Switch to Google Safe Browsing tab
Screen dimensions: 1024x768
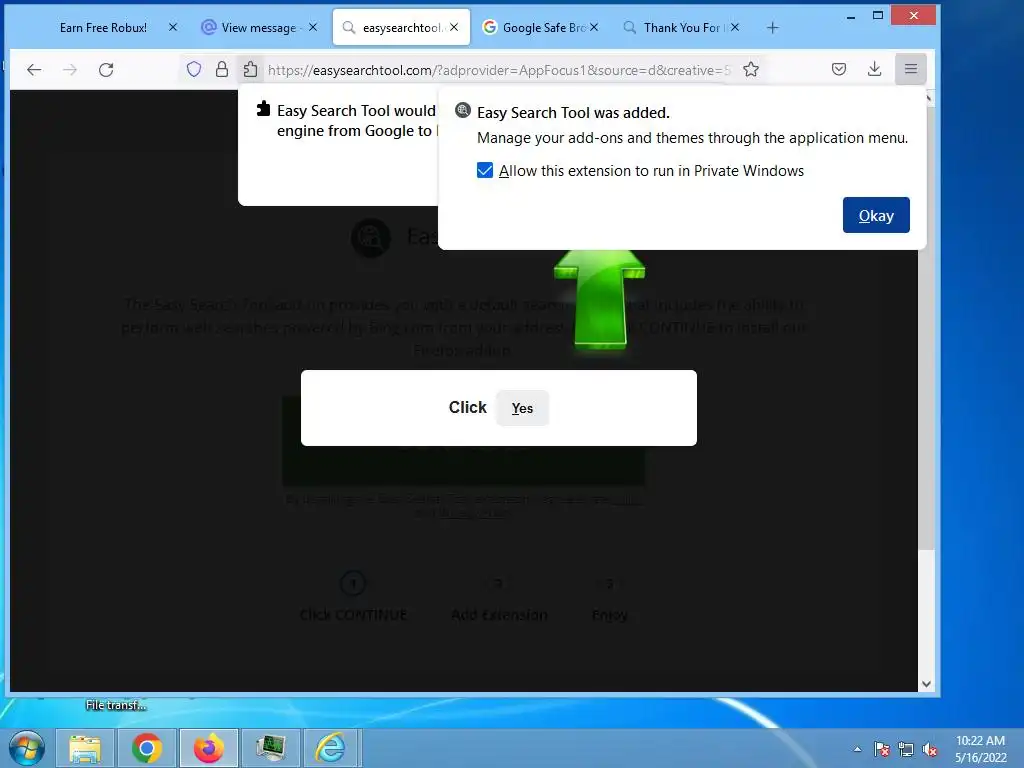(x=542, y=27)
